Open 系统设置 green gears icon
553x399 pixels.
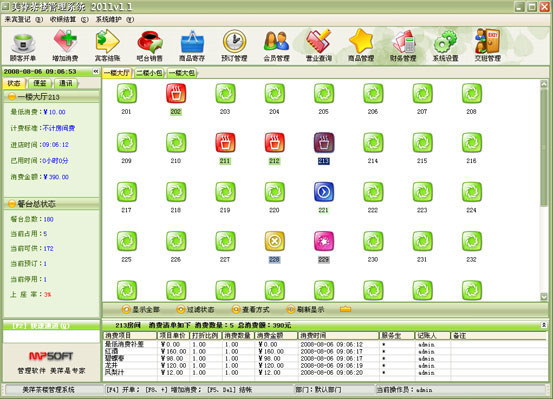[x=445, y=42]
